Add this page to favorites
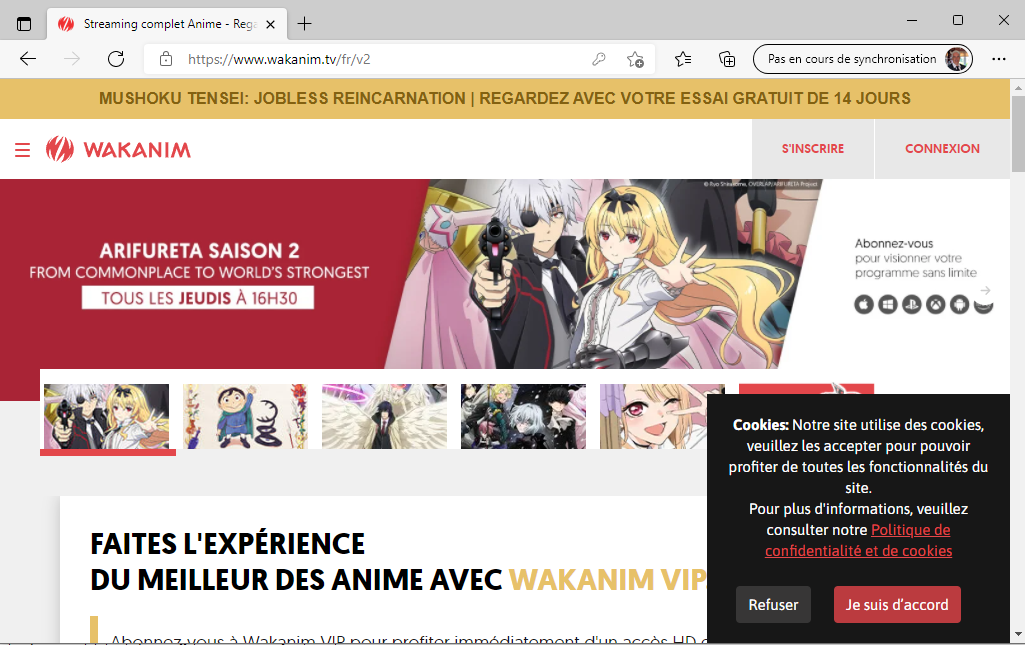The height and width of the screenshot is (645, 1025). pyautogui.click(x=635, y=59)
